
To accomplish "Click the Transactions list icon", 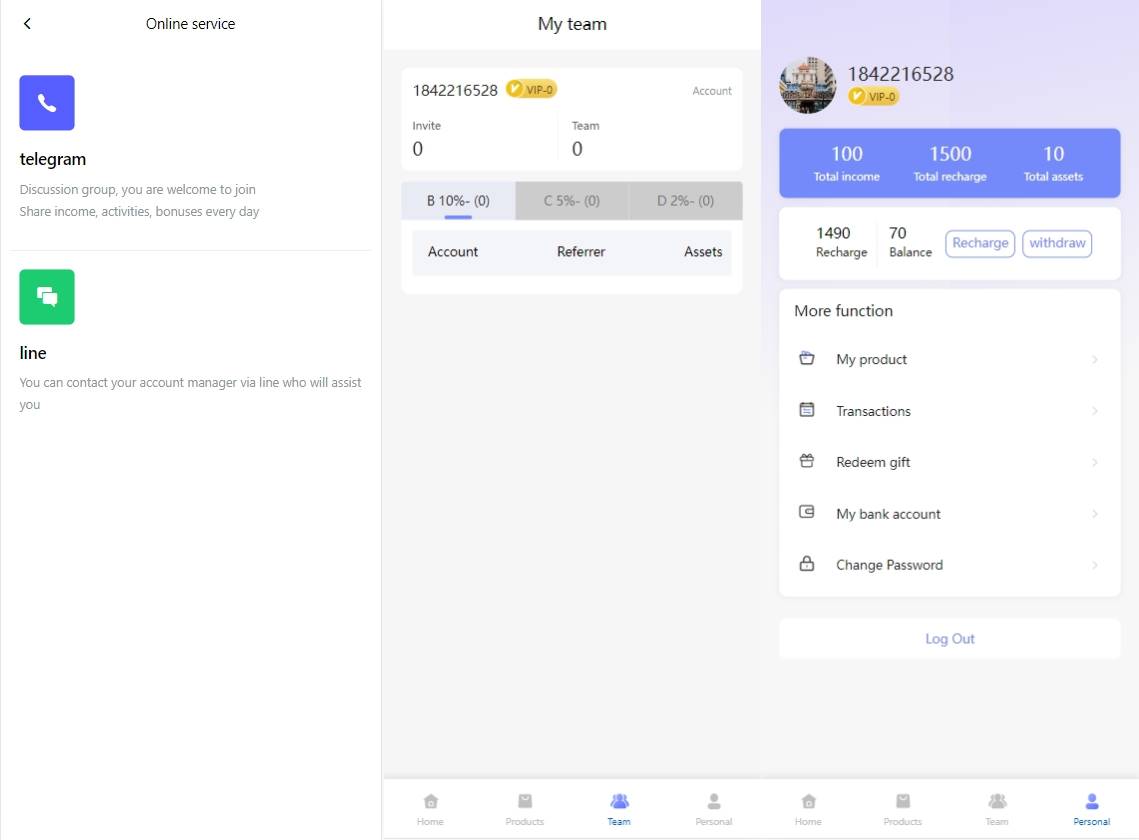I will [x=807, y=410].
